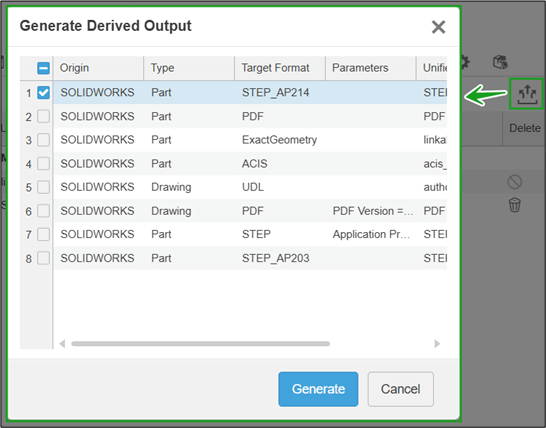Sort by the Target Format column header
This screenshot has width=546, height=428.
click(x=280, y=68)
